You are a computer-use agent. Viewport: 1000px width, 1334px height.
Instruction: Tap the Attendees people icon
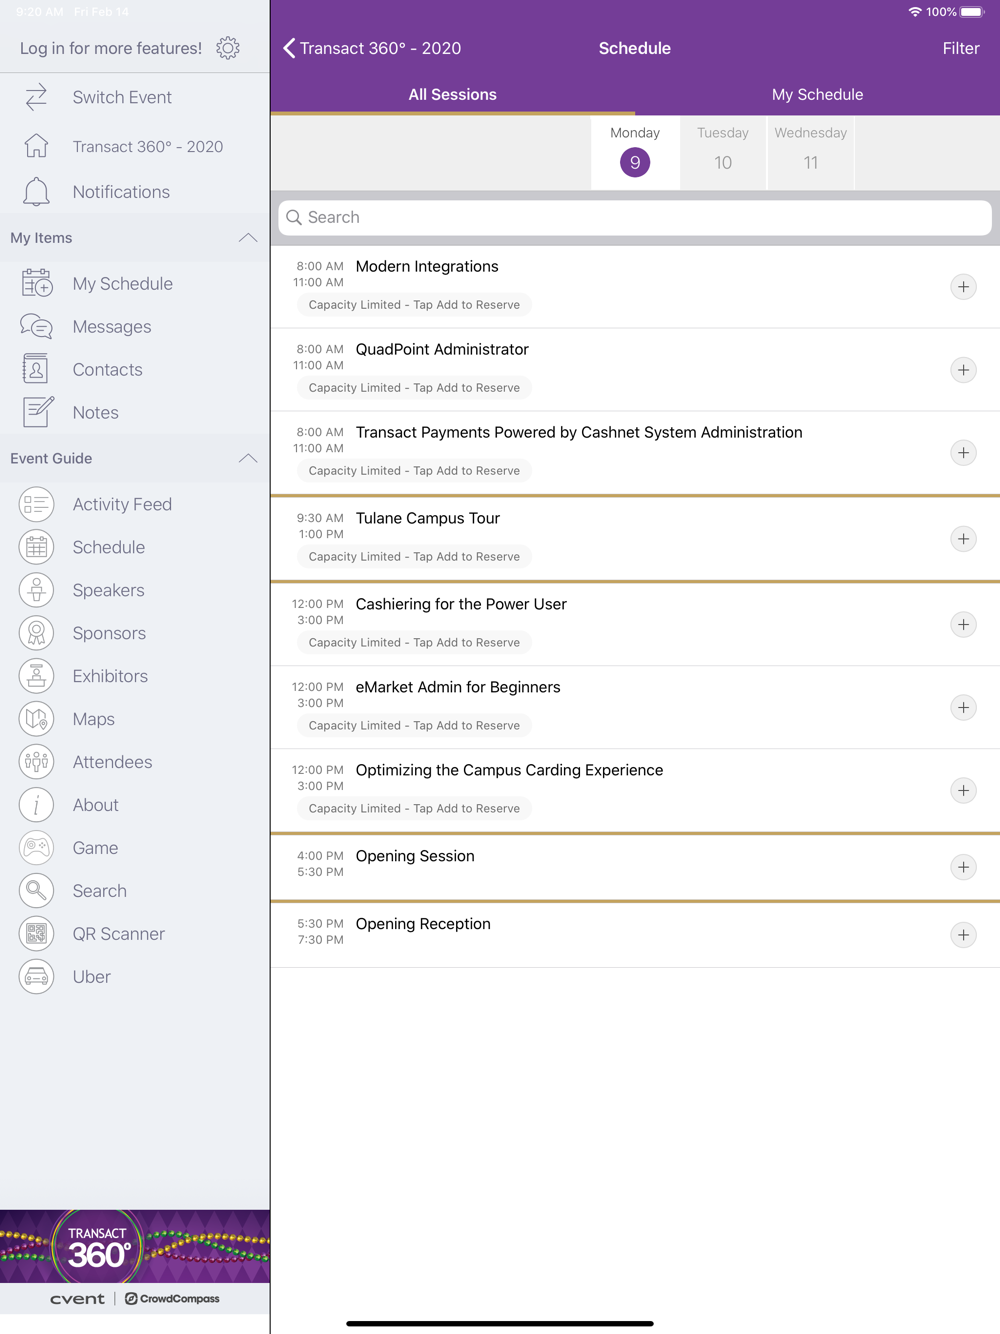tap(36, 763)
